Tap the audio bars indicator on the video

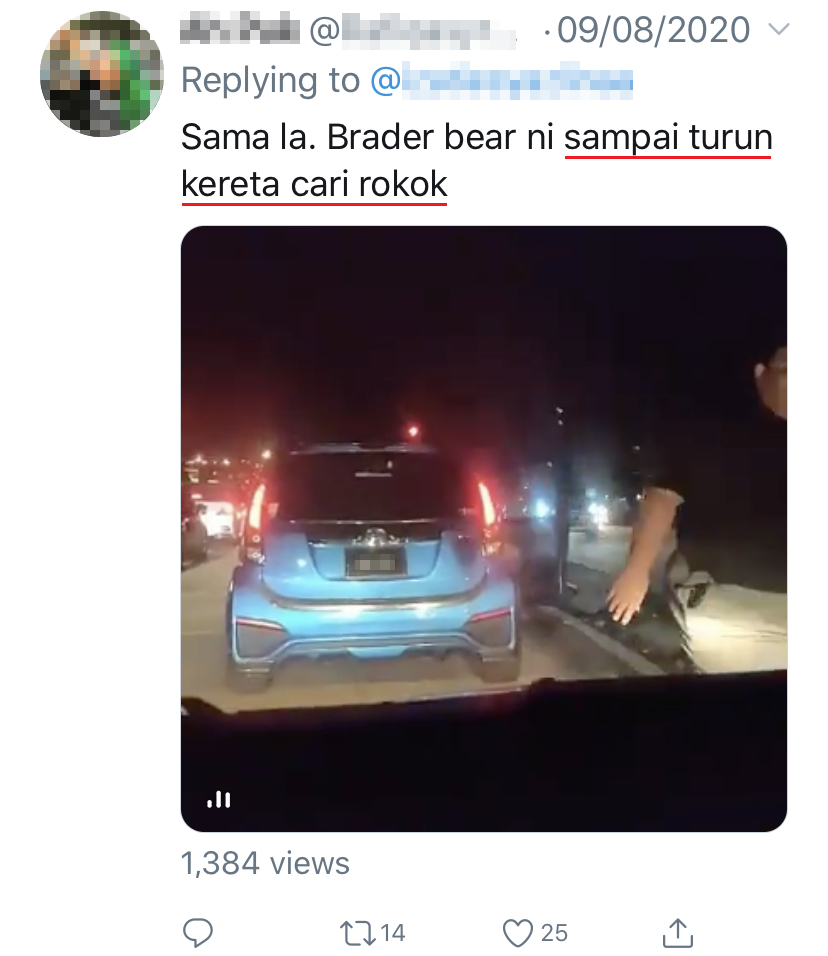click(x=219, y=799)
